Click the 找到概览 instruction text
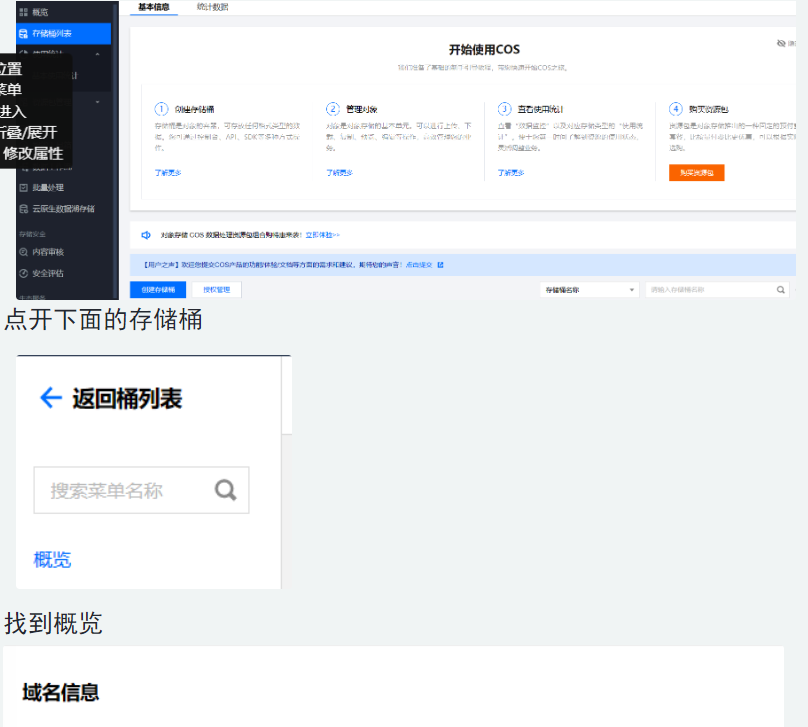Viewport: 808px width, 727px height. [54, 623]
